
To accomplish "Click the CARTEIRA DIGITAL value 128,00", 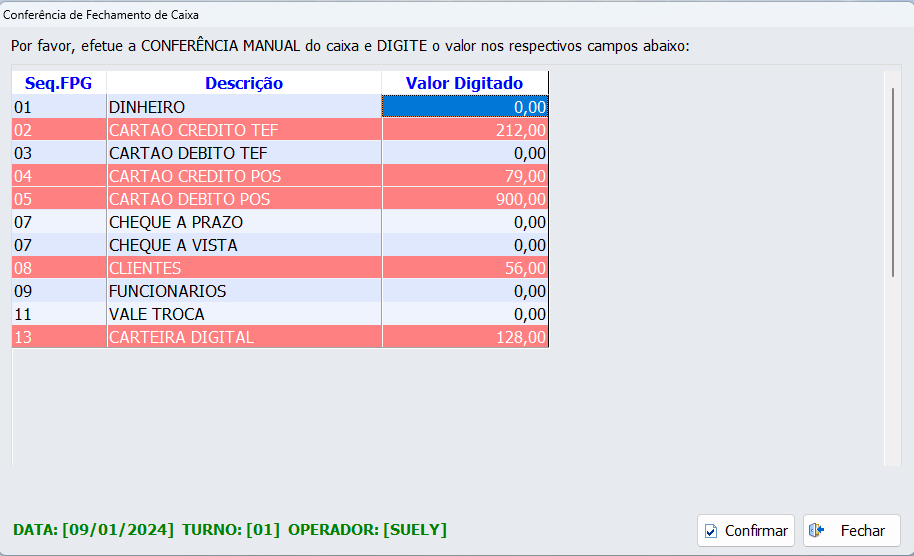I will pos(465,337).
